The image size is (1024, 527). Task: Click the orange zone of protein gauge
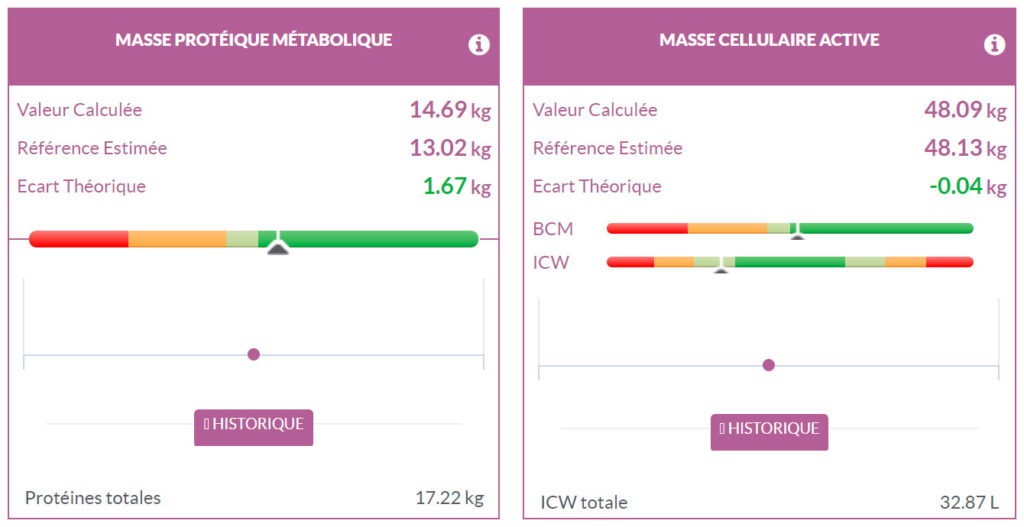point(177,239)
